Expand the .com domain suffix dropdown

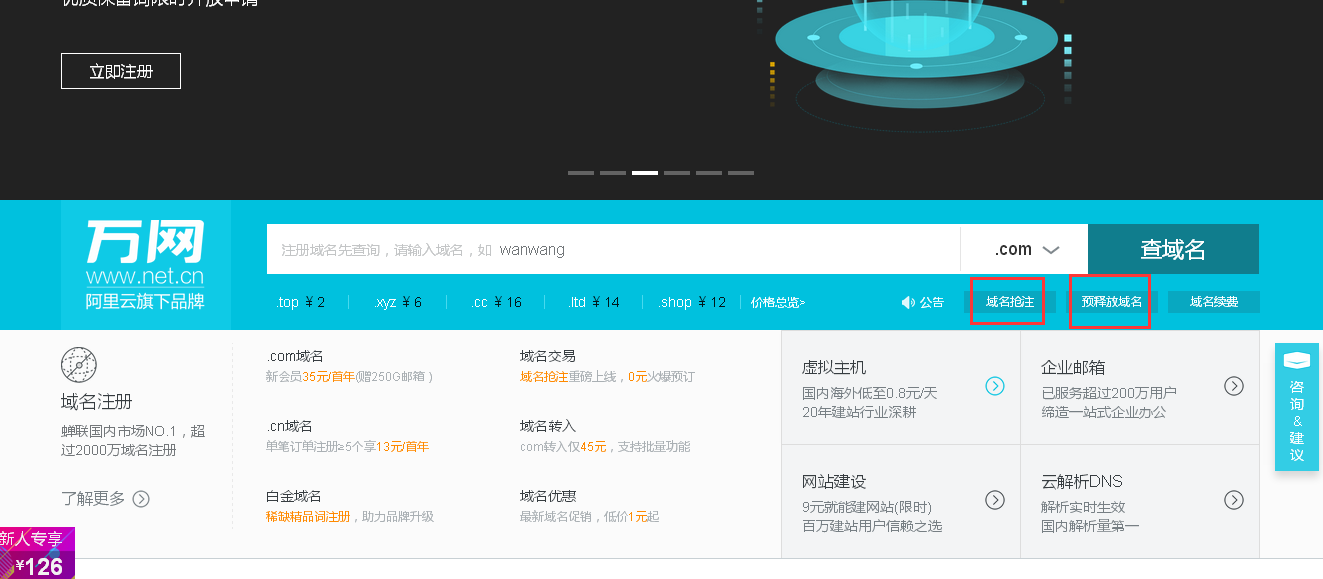point(1025,249)
